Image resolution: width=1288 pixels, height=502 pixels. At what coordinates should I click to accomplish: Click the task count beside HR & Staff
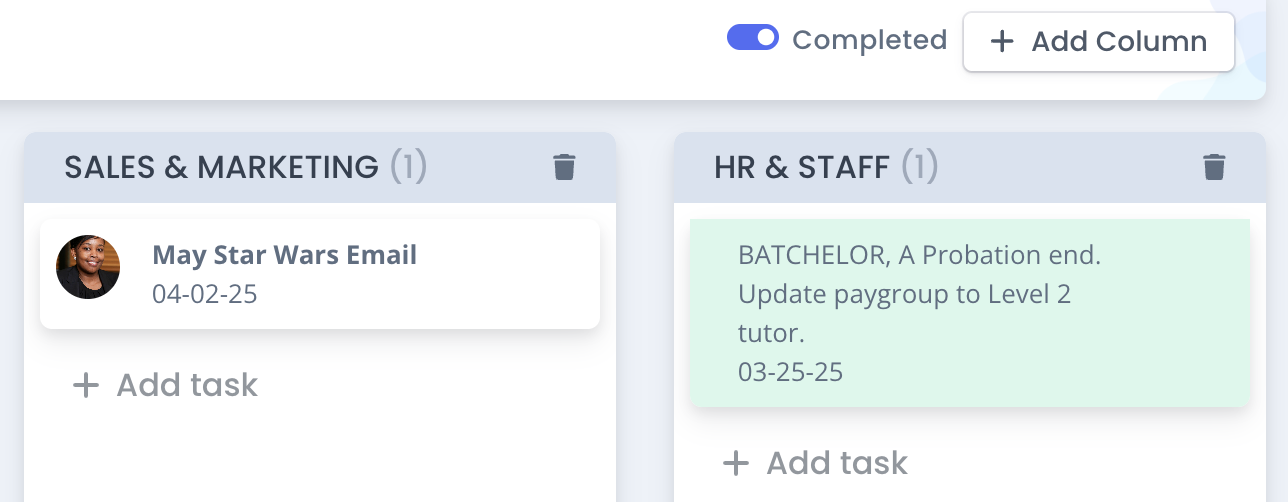click(920, 167)
